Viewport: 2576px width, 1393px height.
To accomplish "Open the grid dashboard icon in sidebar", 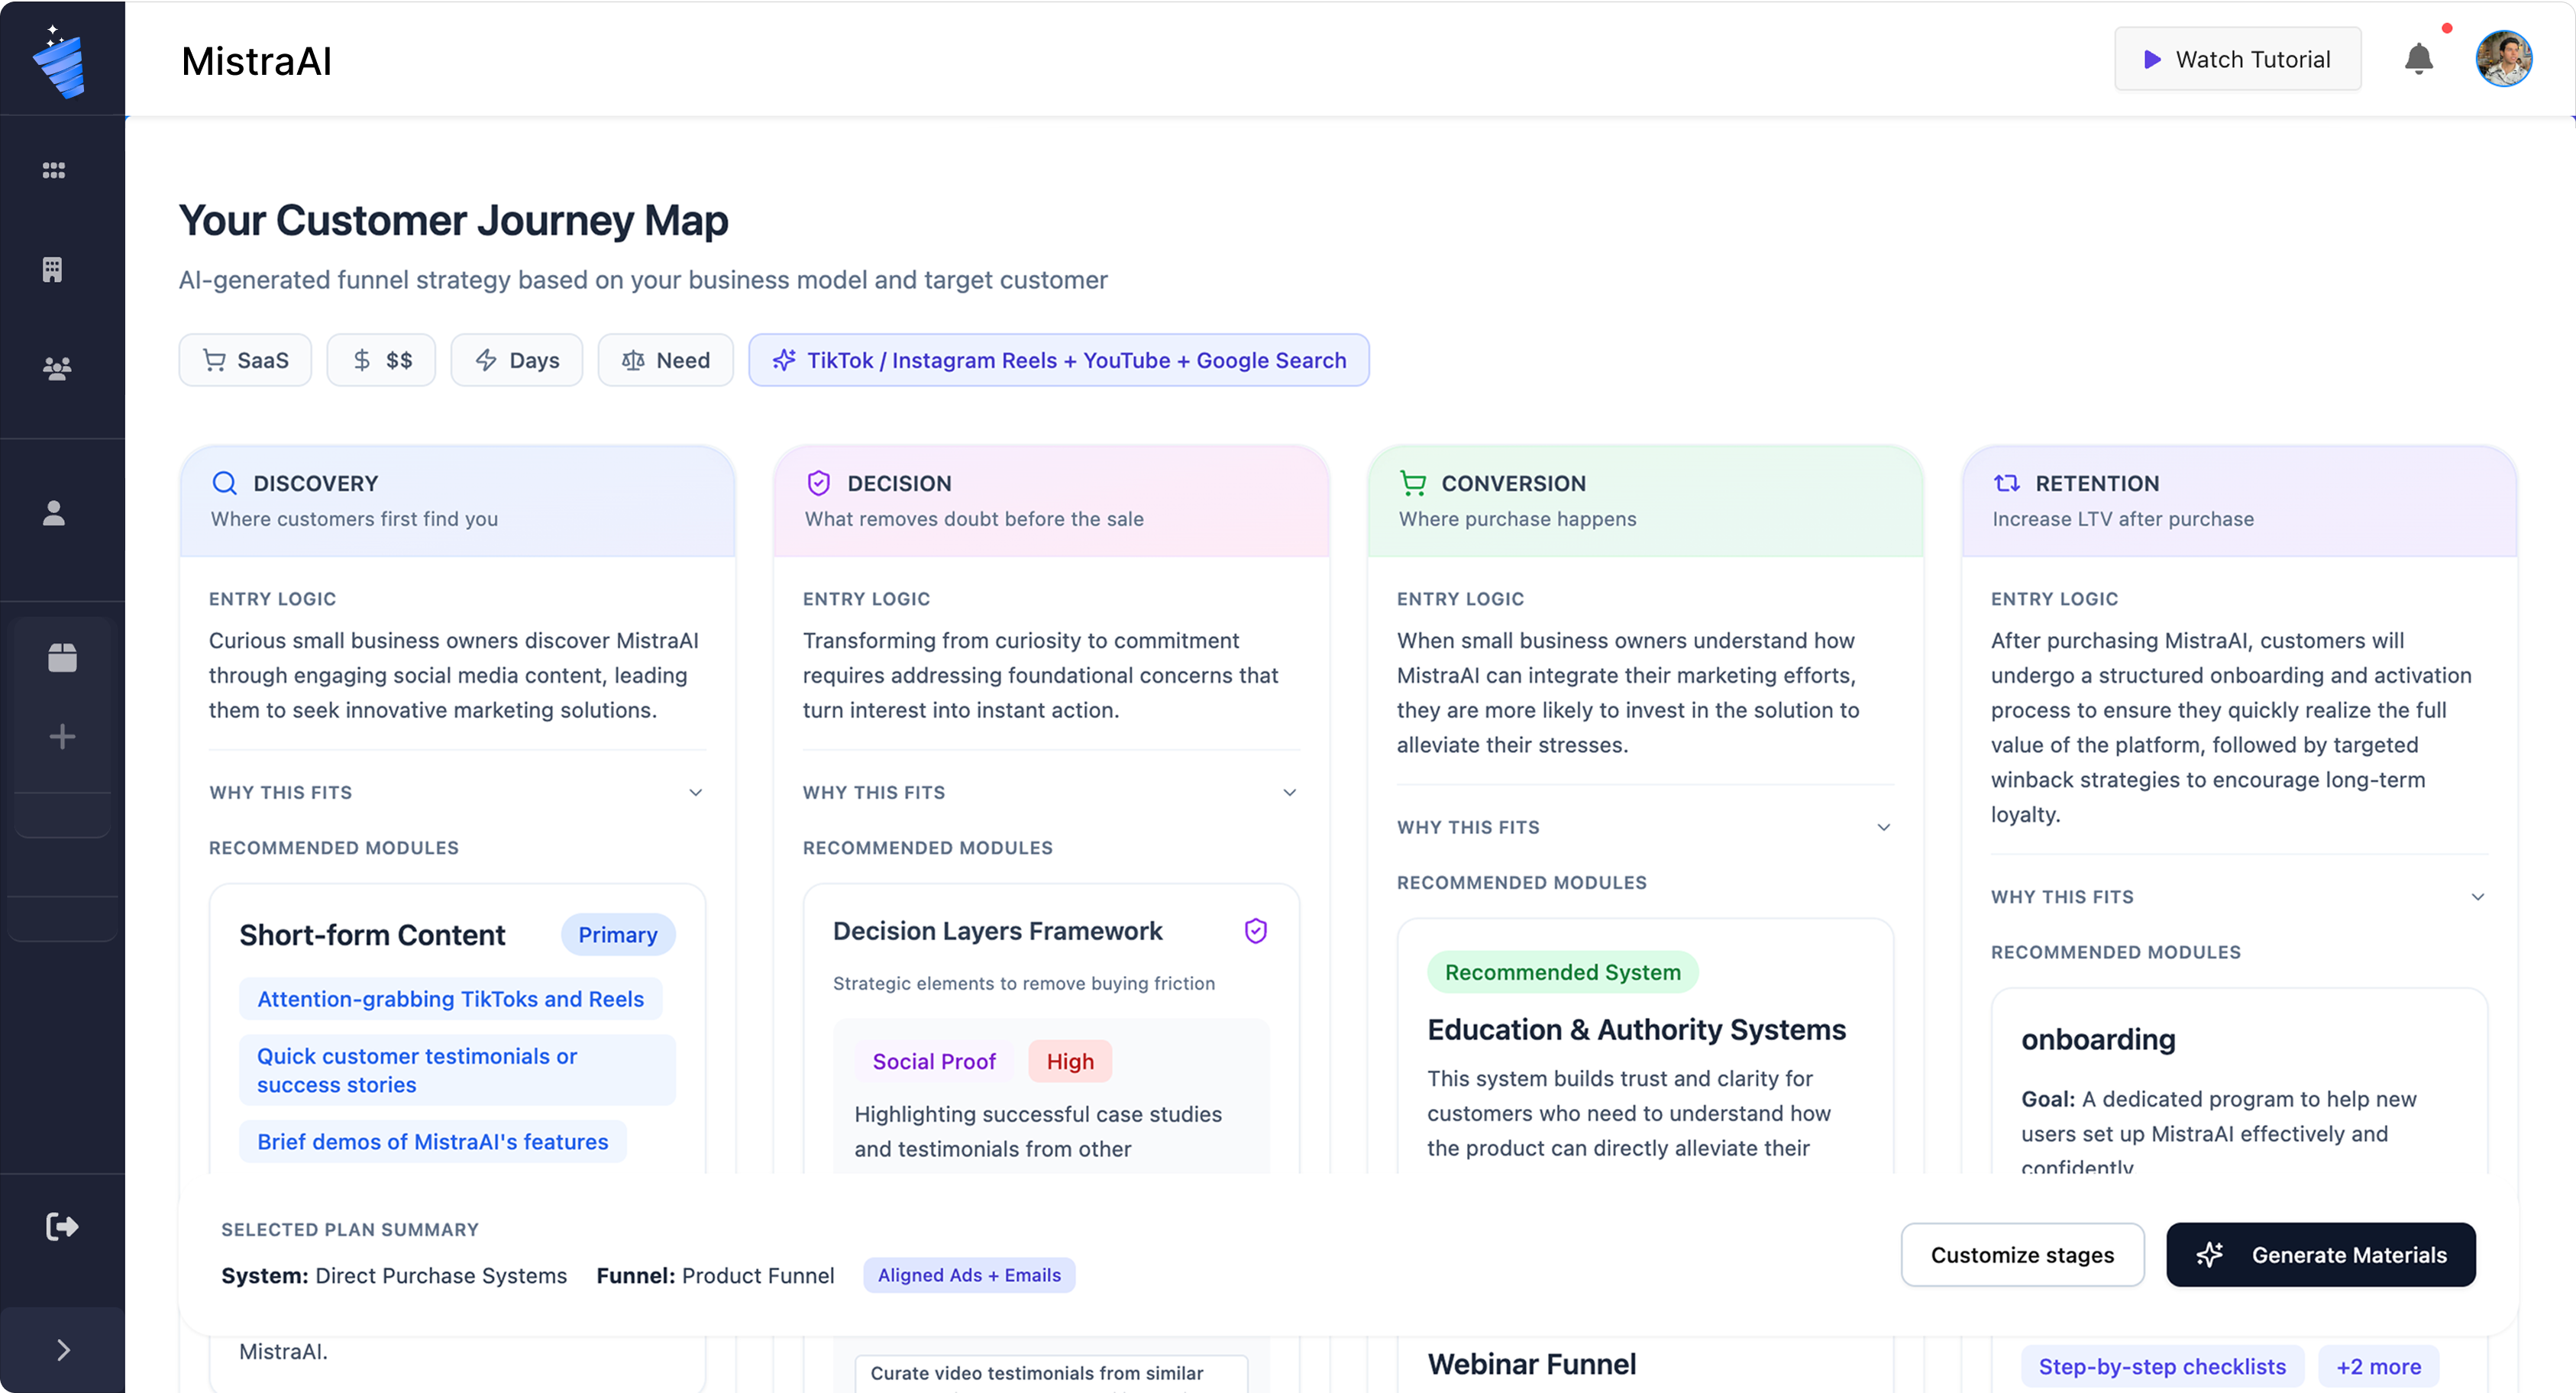I will click(x=54, y=170).
